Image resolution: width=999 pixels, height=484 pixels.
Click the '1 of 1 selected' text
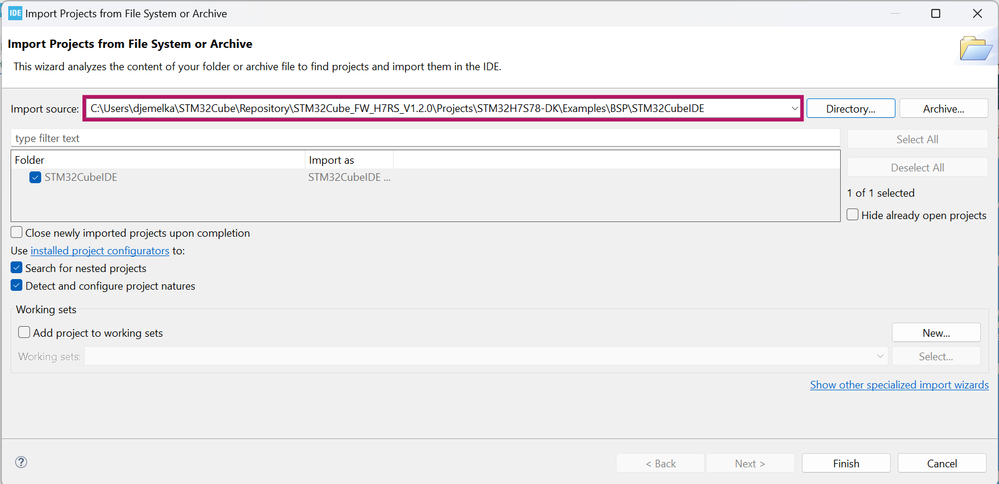pyautogui.click(x=880, y=193)
